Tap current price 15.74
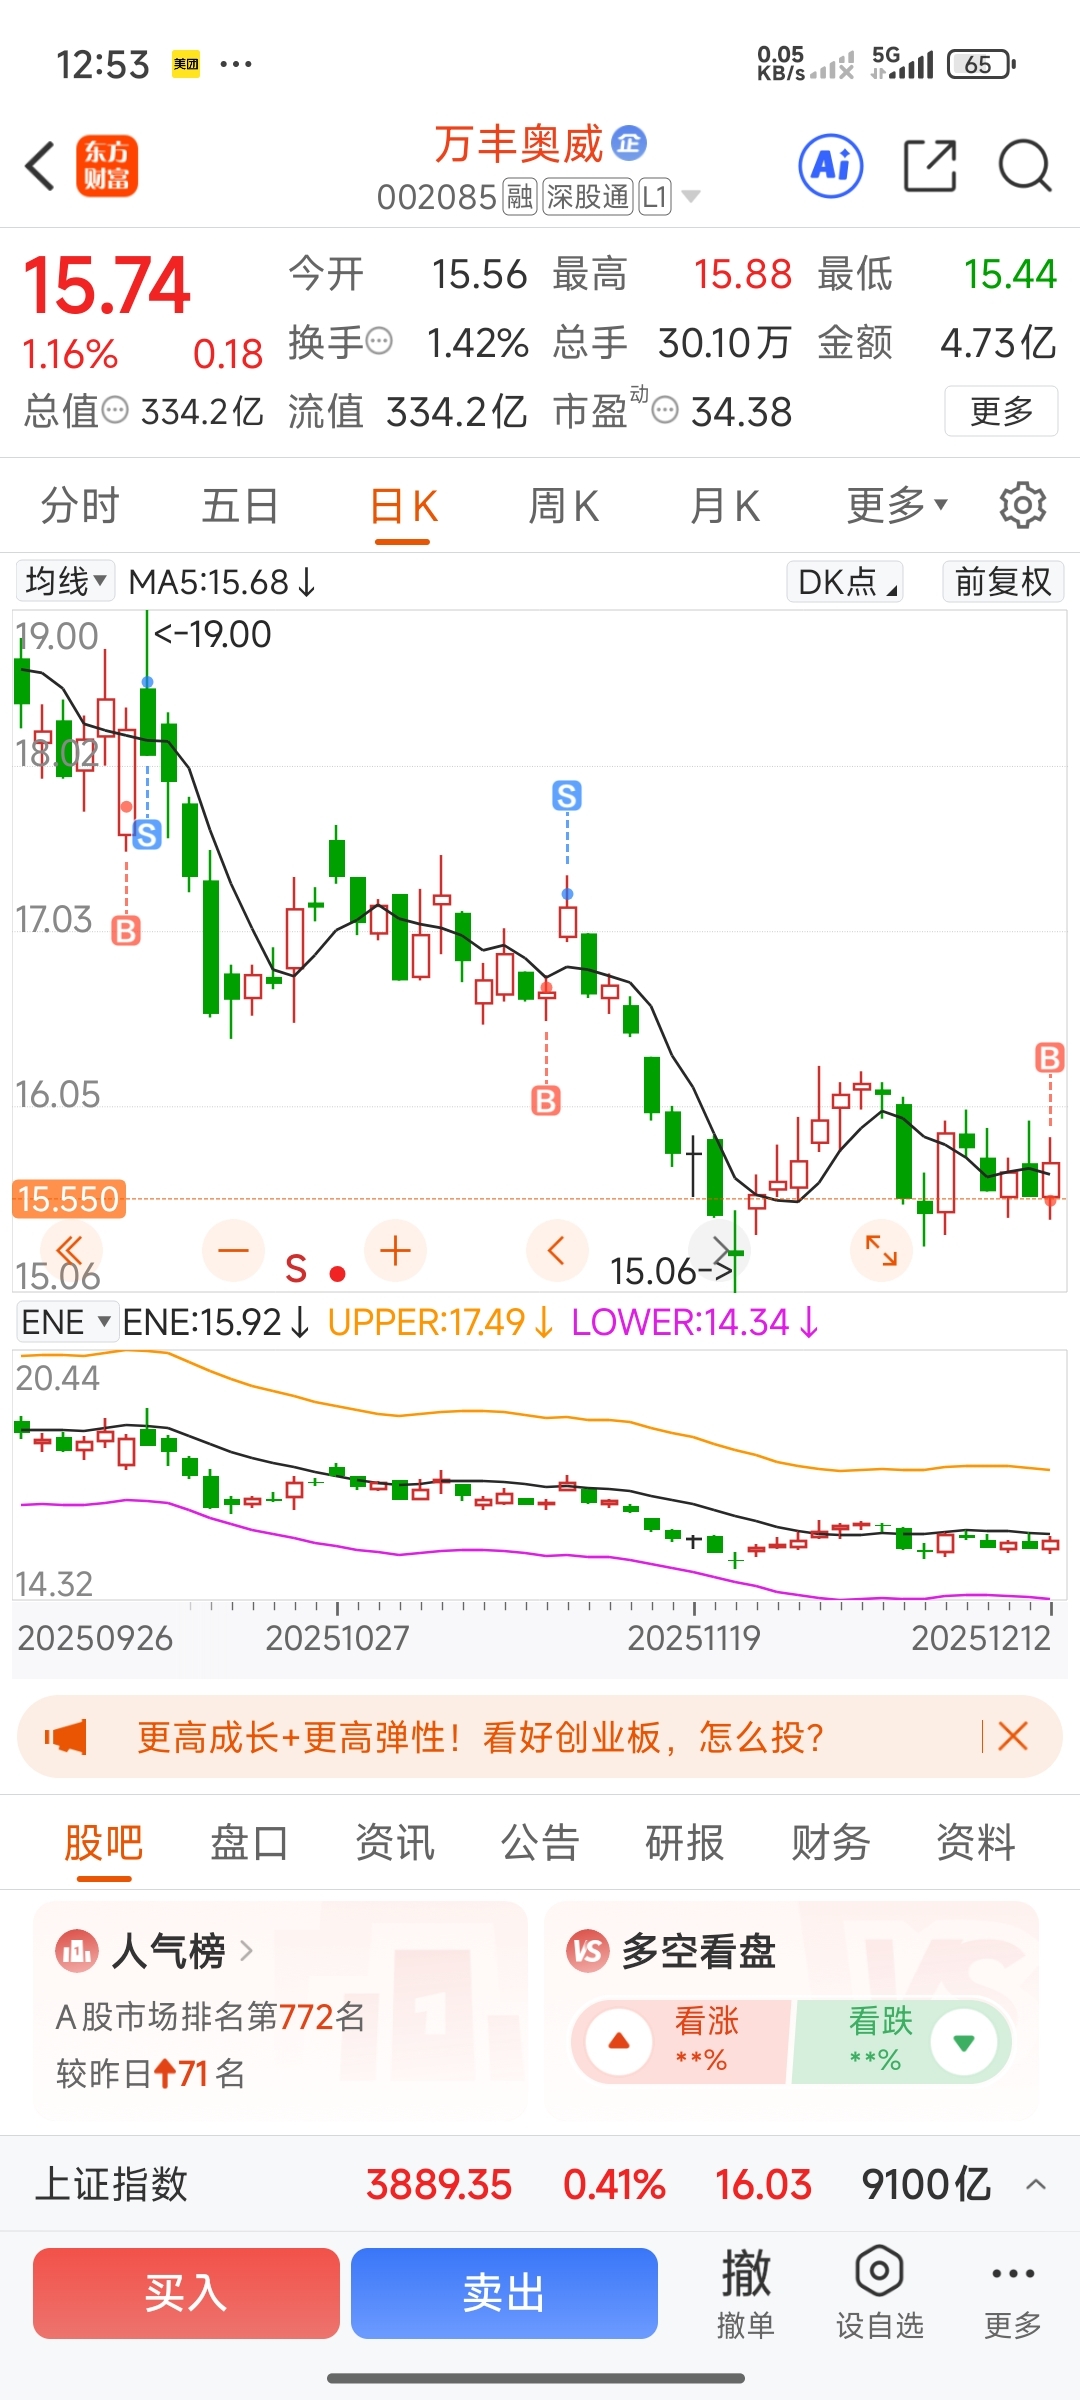The height and width of the screenshot is (2400, 1080). pos(106,286)
